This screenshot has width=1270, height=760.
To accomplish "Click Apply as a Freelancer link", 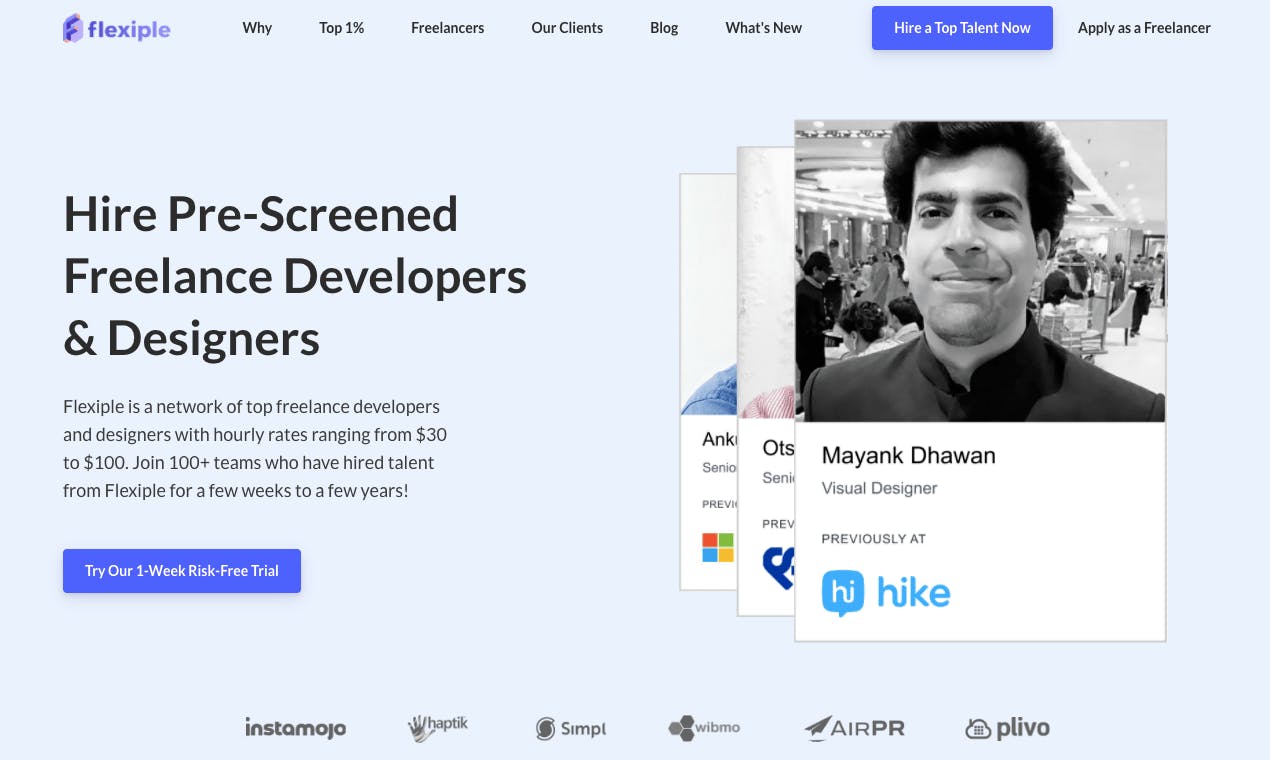I will click(1144, 28).
